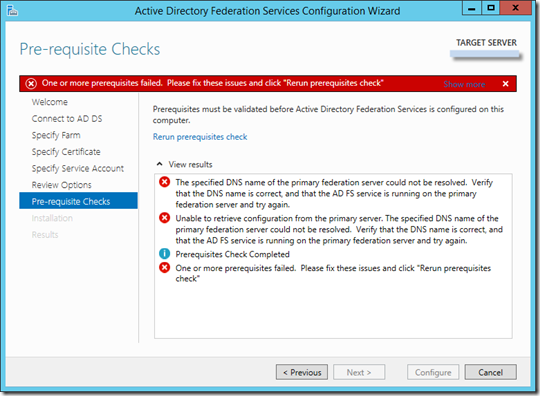The height and width of the screenshot is (396, 540).
Task: Click the Cancel button
Action: (x=490, y=372)
